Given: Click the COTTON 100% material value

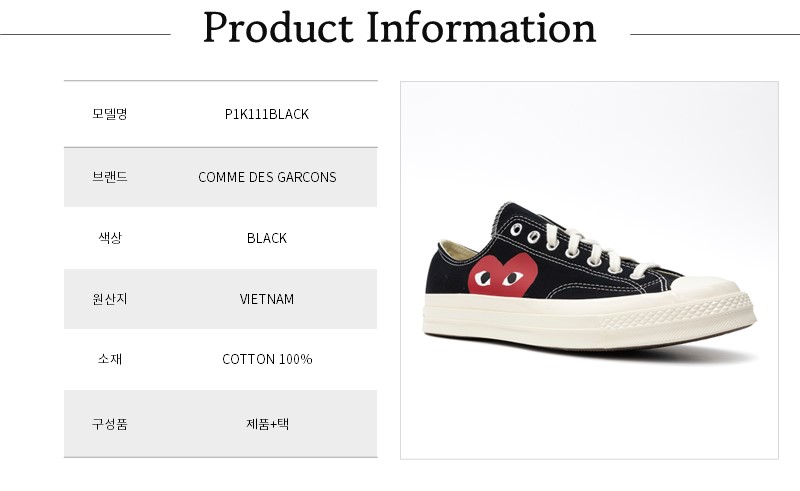Looking at the screenshot, I should point(267,359).
